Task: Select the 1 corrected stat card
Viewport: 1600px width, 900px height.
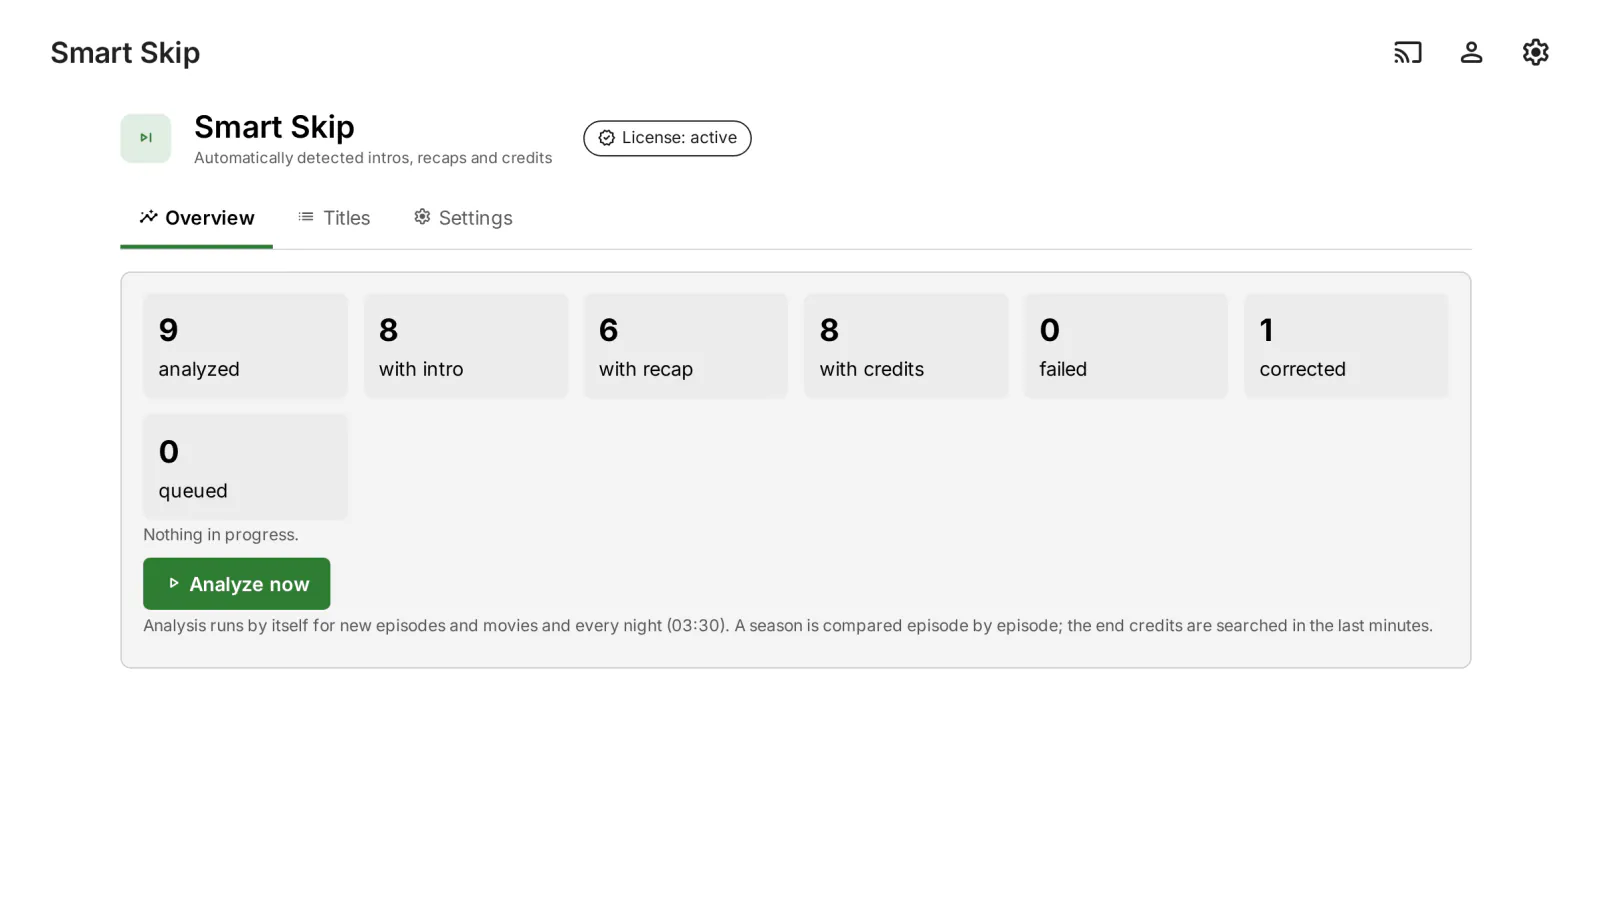Action: coord(1346,346)
